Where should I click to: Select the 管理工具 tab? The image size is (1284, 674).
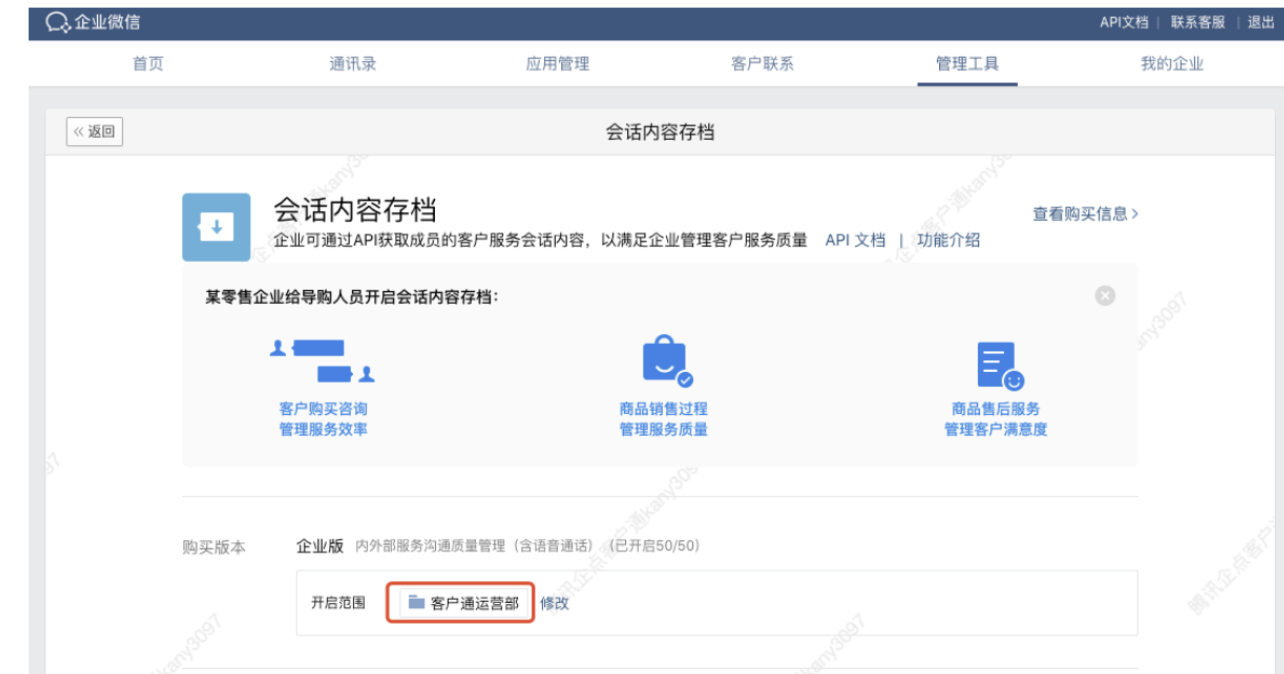click(x=967, y=64)
